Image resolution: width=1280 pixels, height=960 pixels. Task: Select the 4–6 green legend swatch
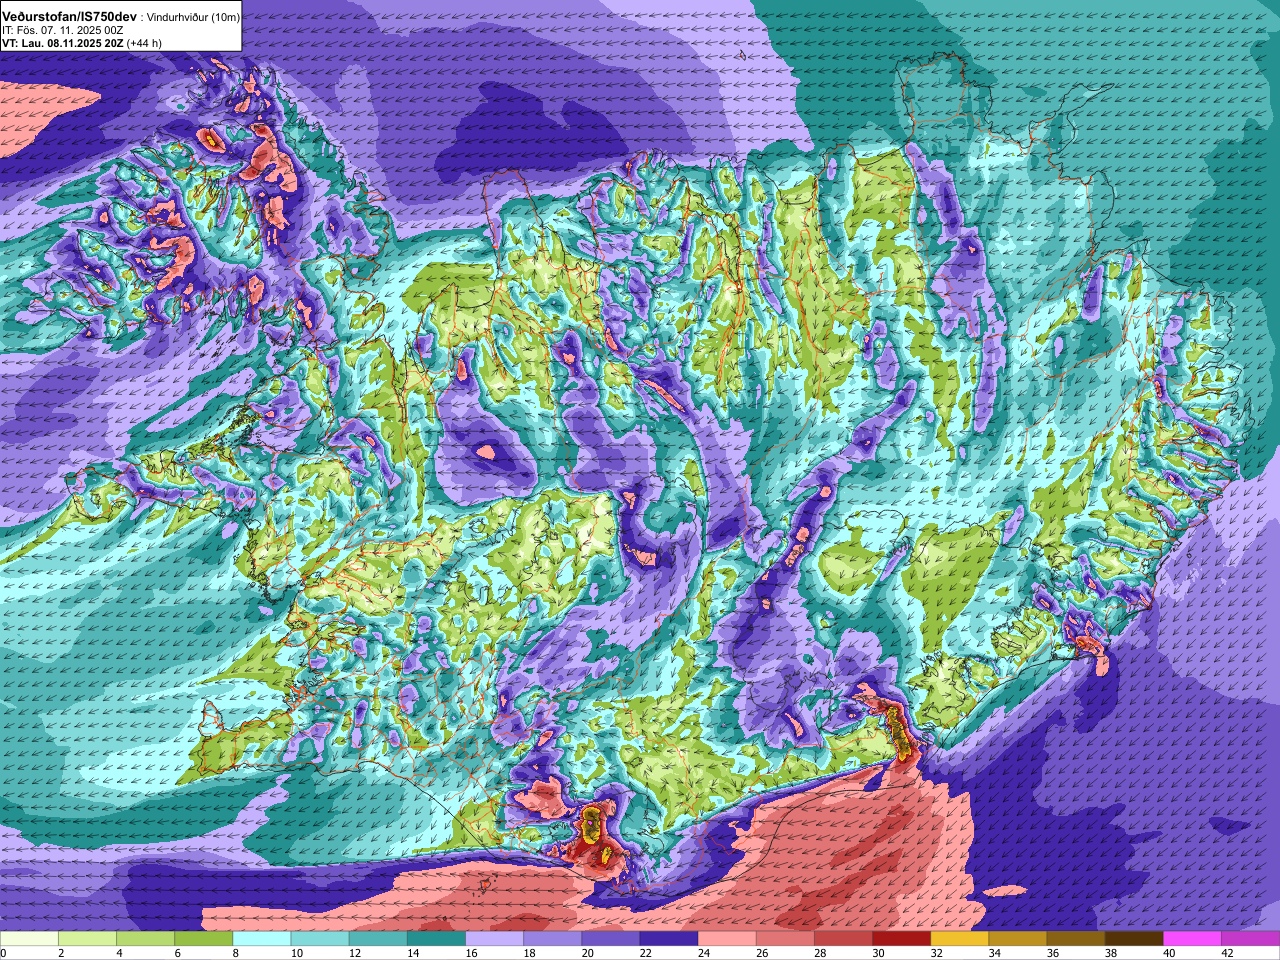145,939
